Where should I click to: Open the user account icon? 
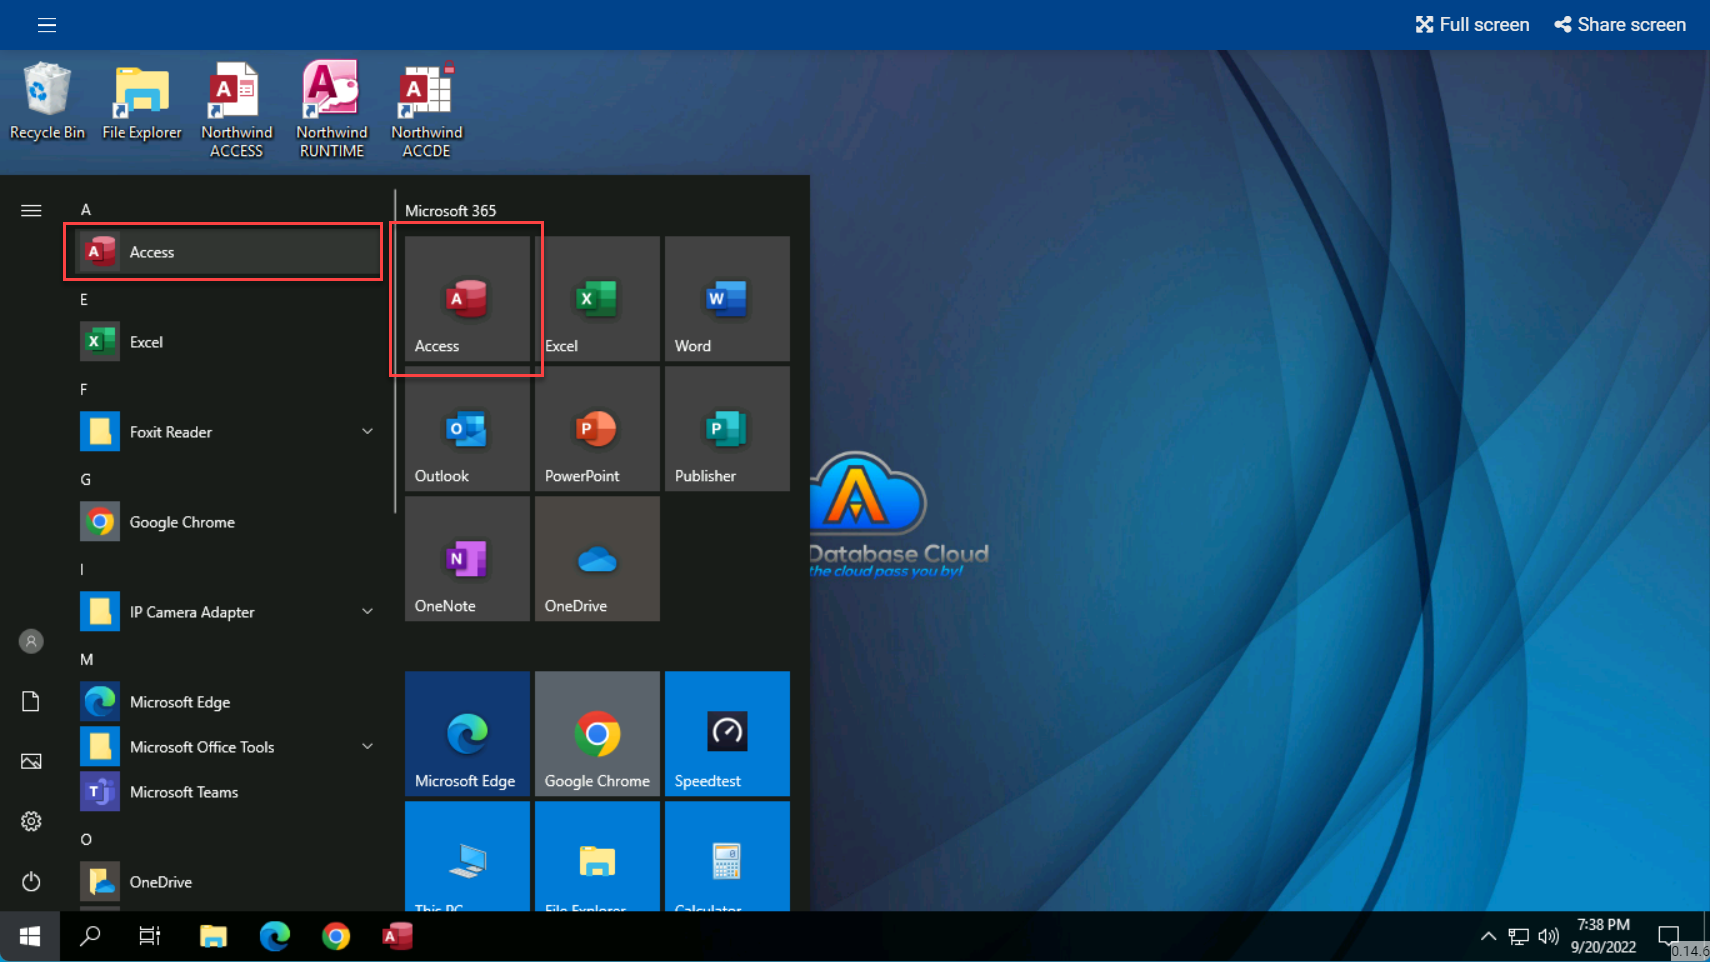tap(31, 641)
